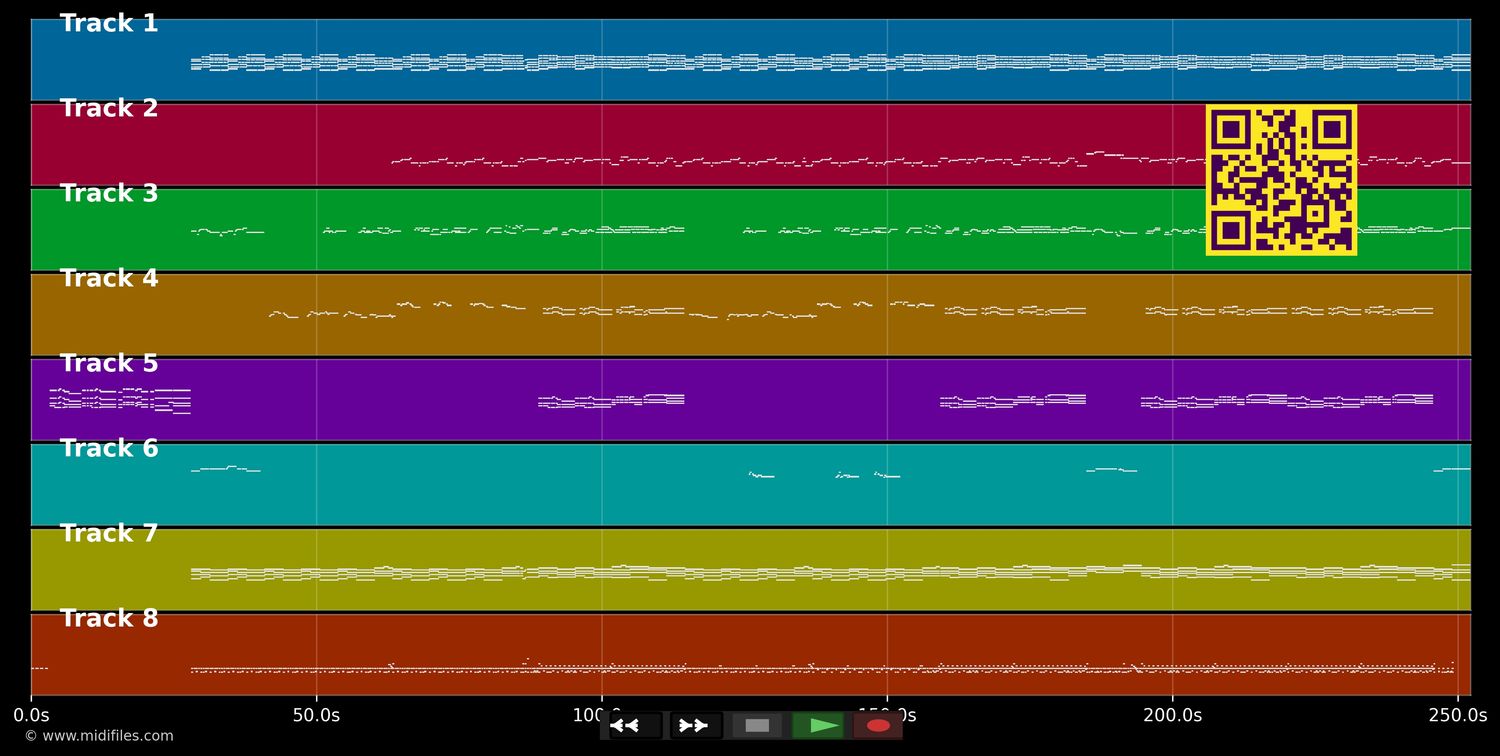Image resolution: width=1500 pixels, height=756 pixels.
Task: Select the QR code overlay on Track 2
Action: 1281,180
